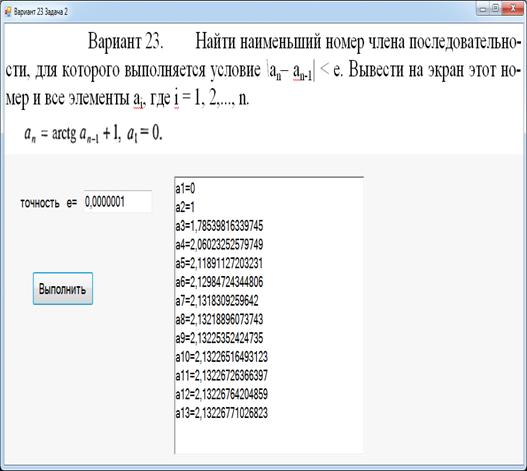
Task: Select the a13=2,13226771026823 result line
Action: pos(221,413)
